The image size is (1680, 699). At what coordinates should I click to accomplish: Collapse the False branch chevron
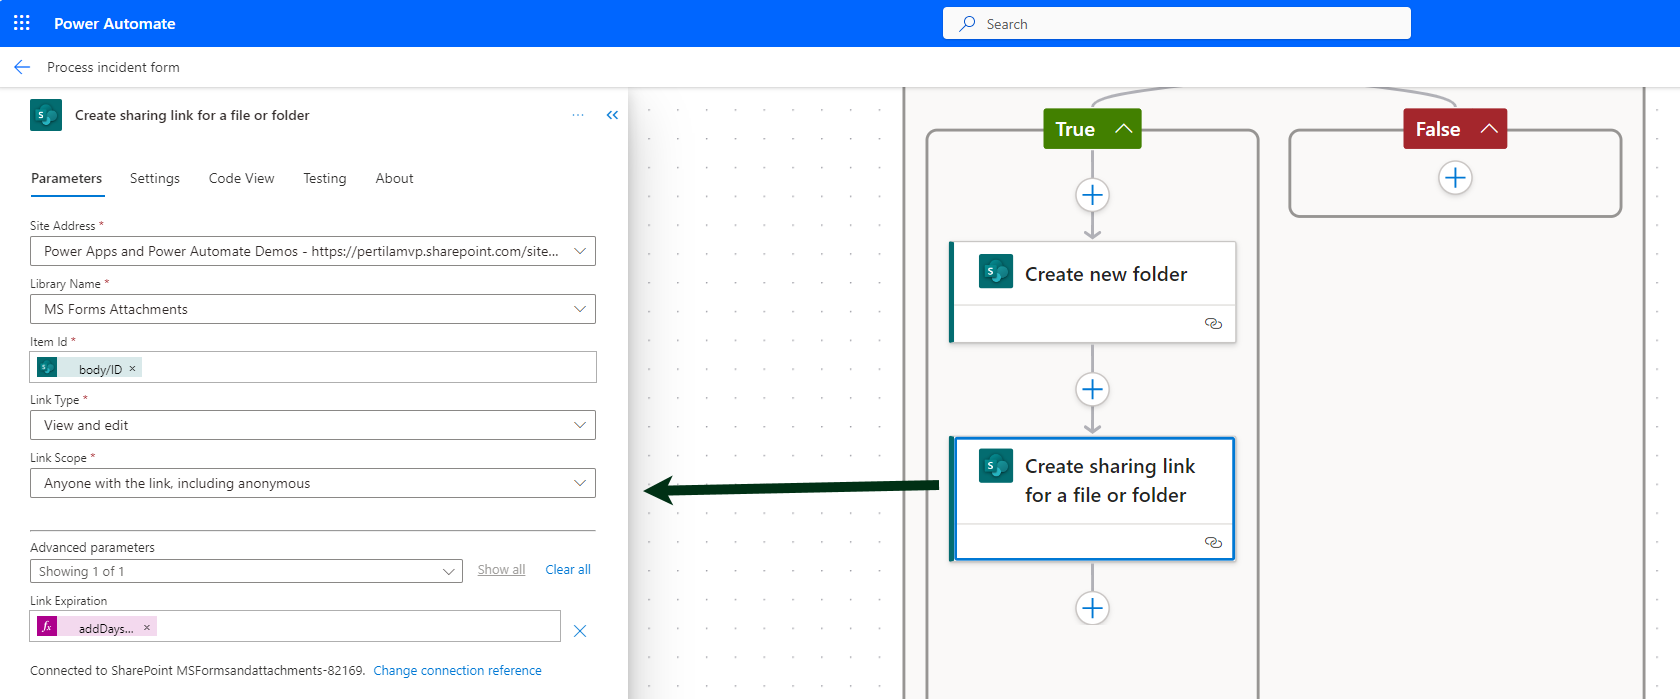[x=1489, y=129]
